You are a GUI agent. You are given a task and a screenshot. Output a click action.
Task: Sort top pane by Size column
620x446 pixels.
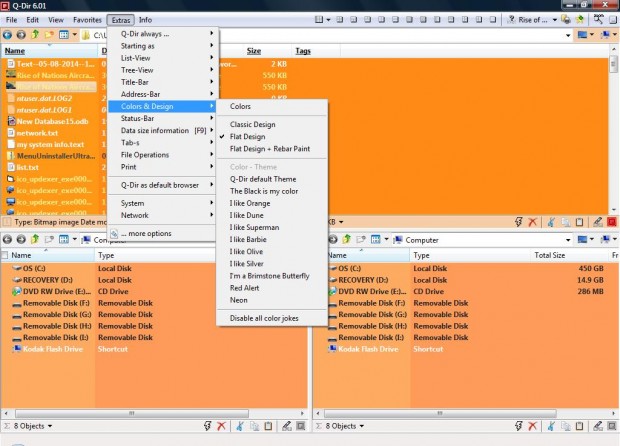tap(253, 51)
